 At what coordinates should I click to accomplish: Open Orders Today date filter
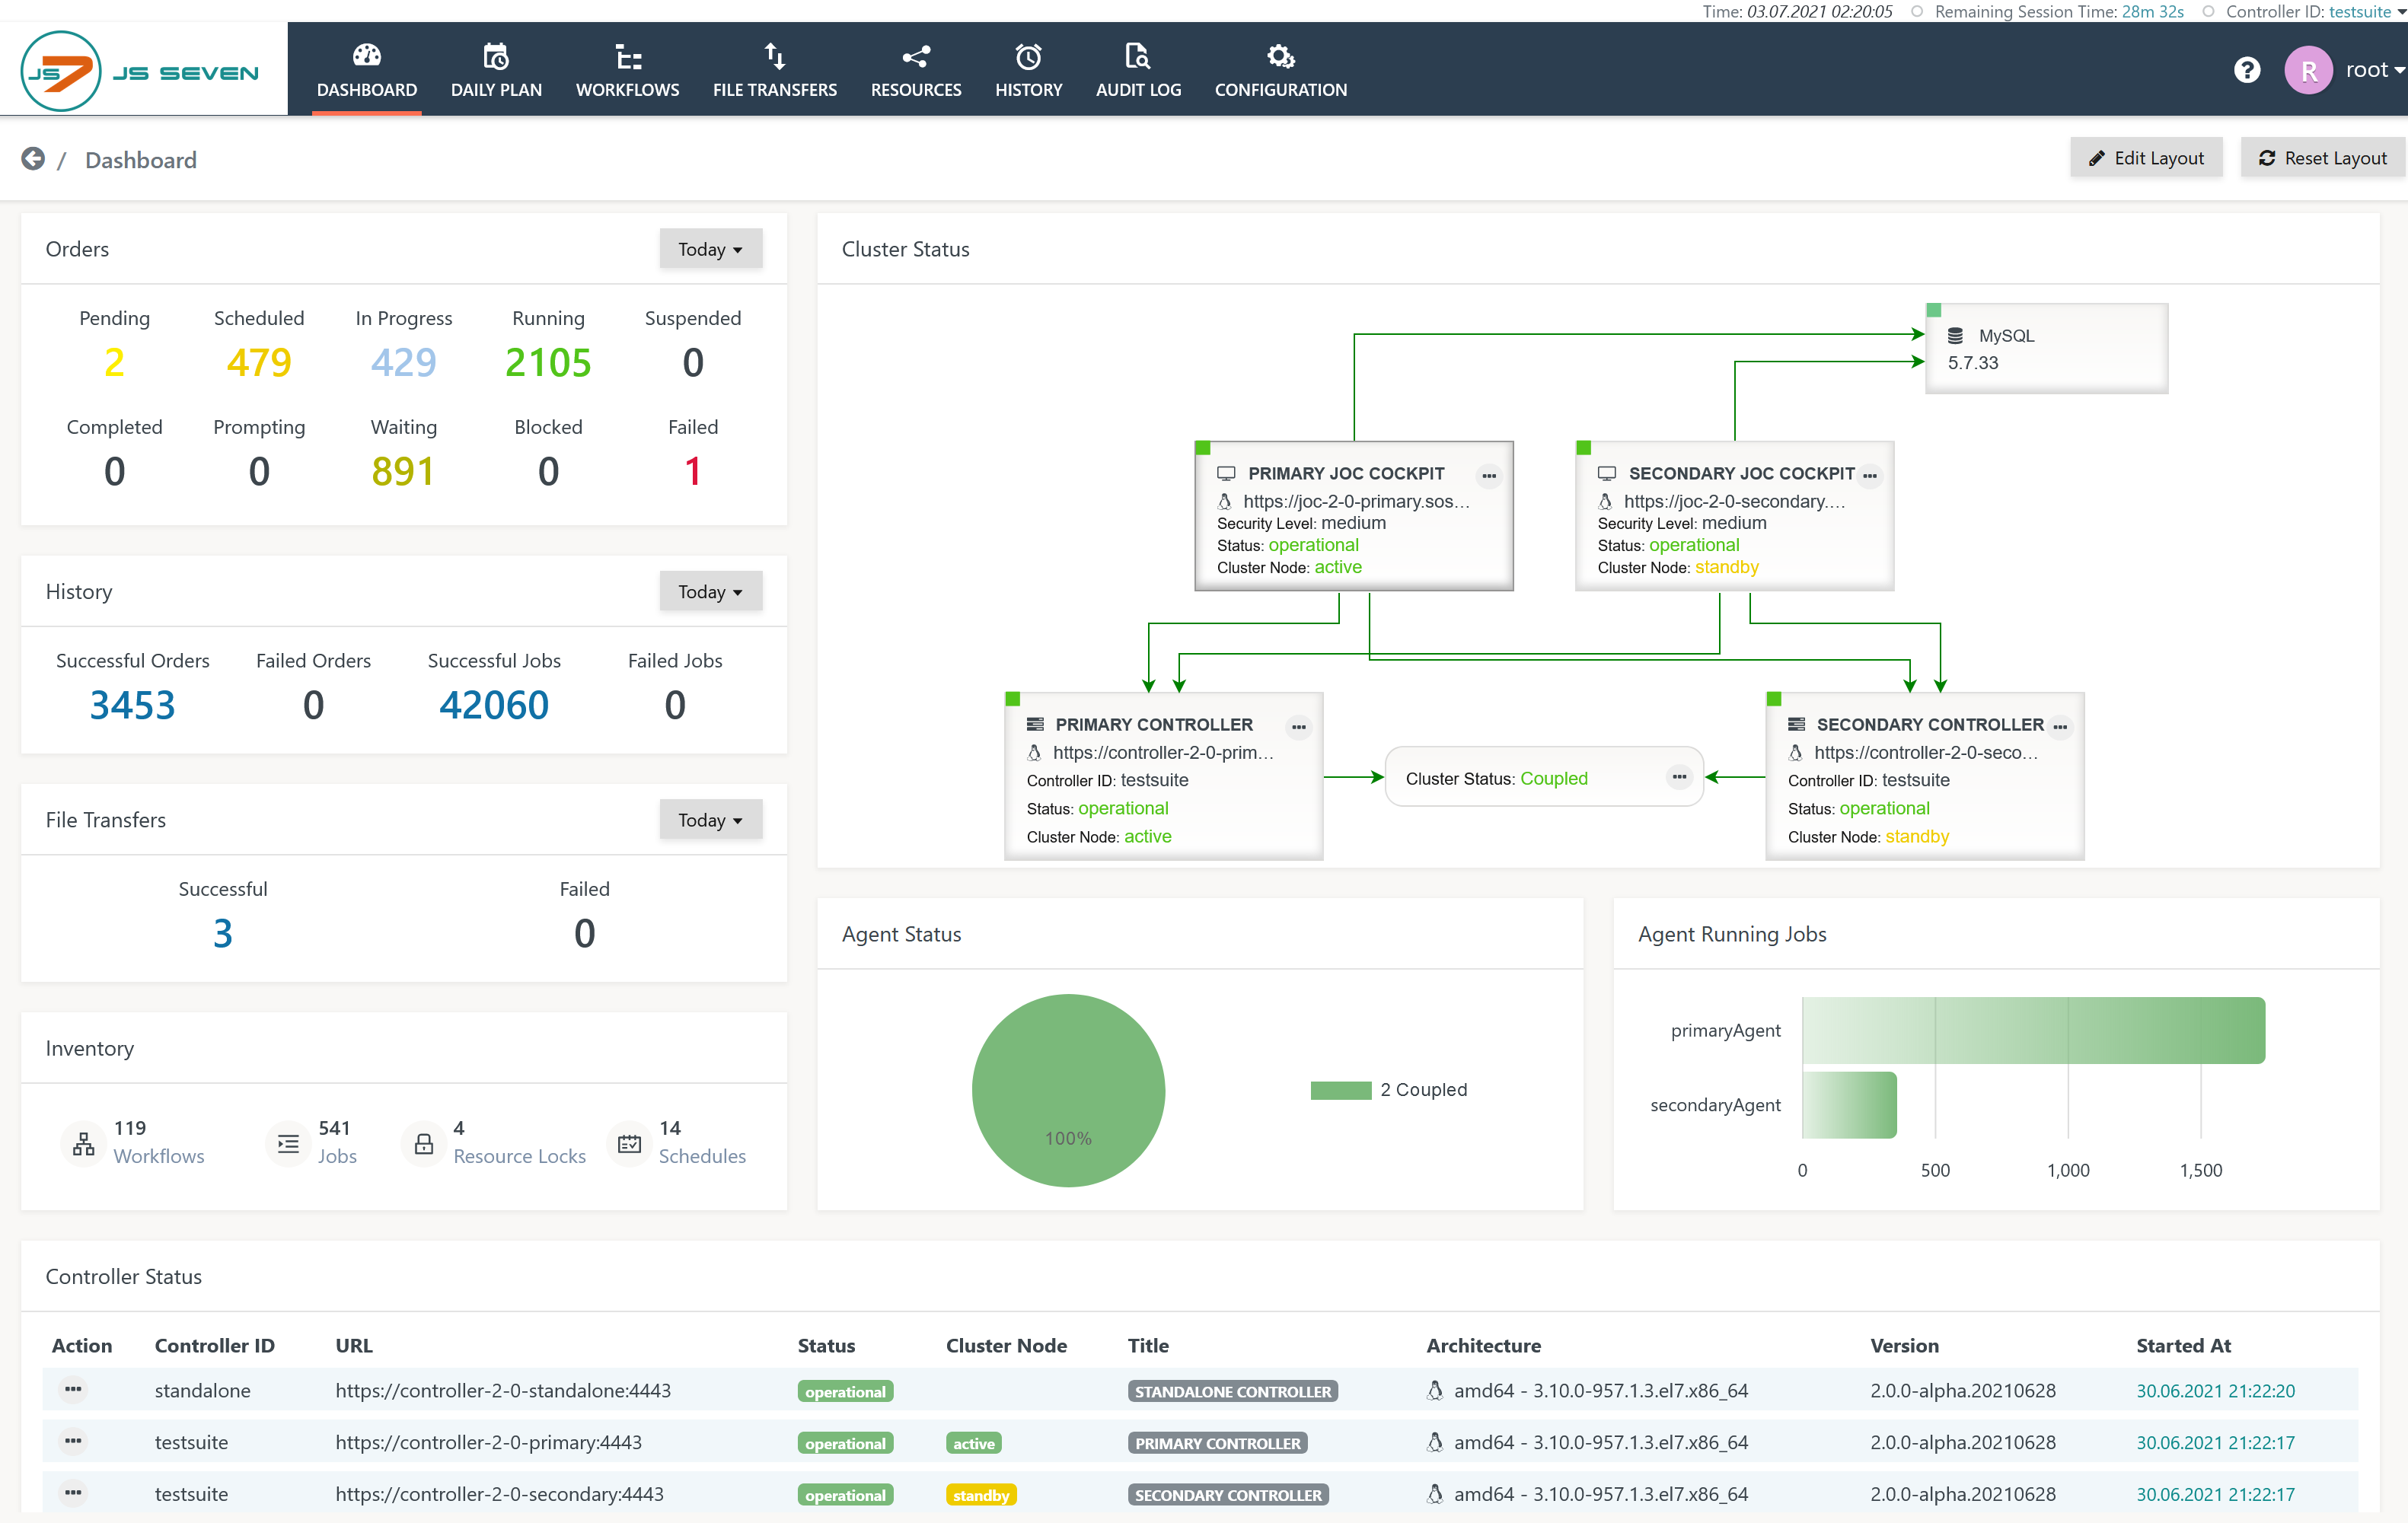tap(710, 249)
